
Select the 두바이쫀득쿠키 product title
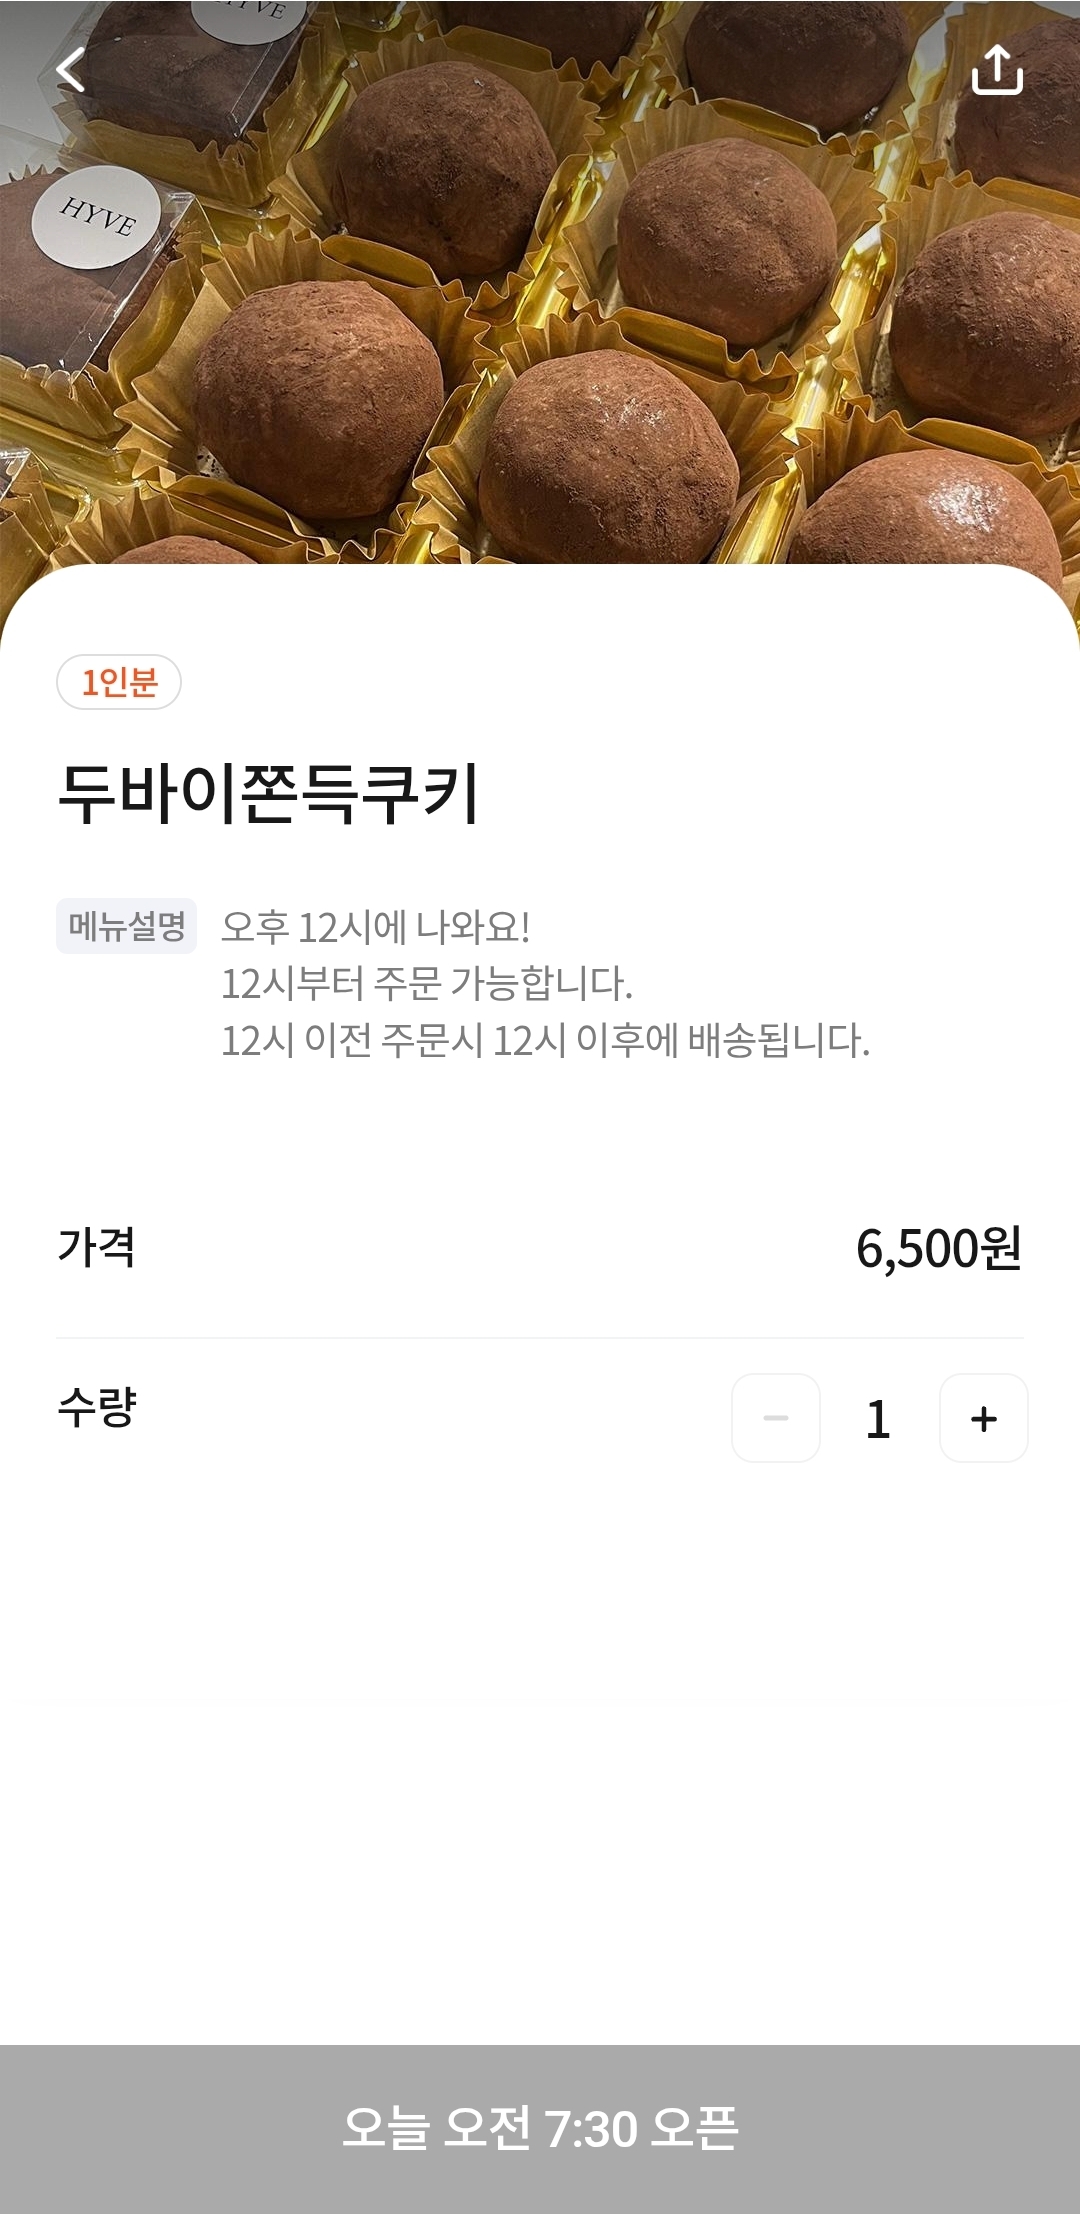(x=269, y=794)
